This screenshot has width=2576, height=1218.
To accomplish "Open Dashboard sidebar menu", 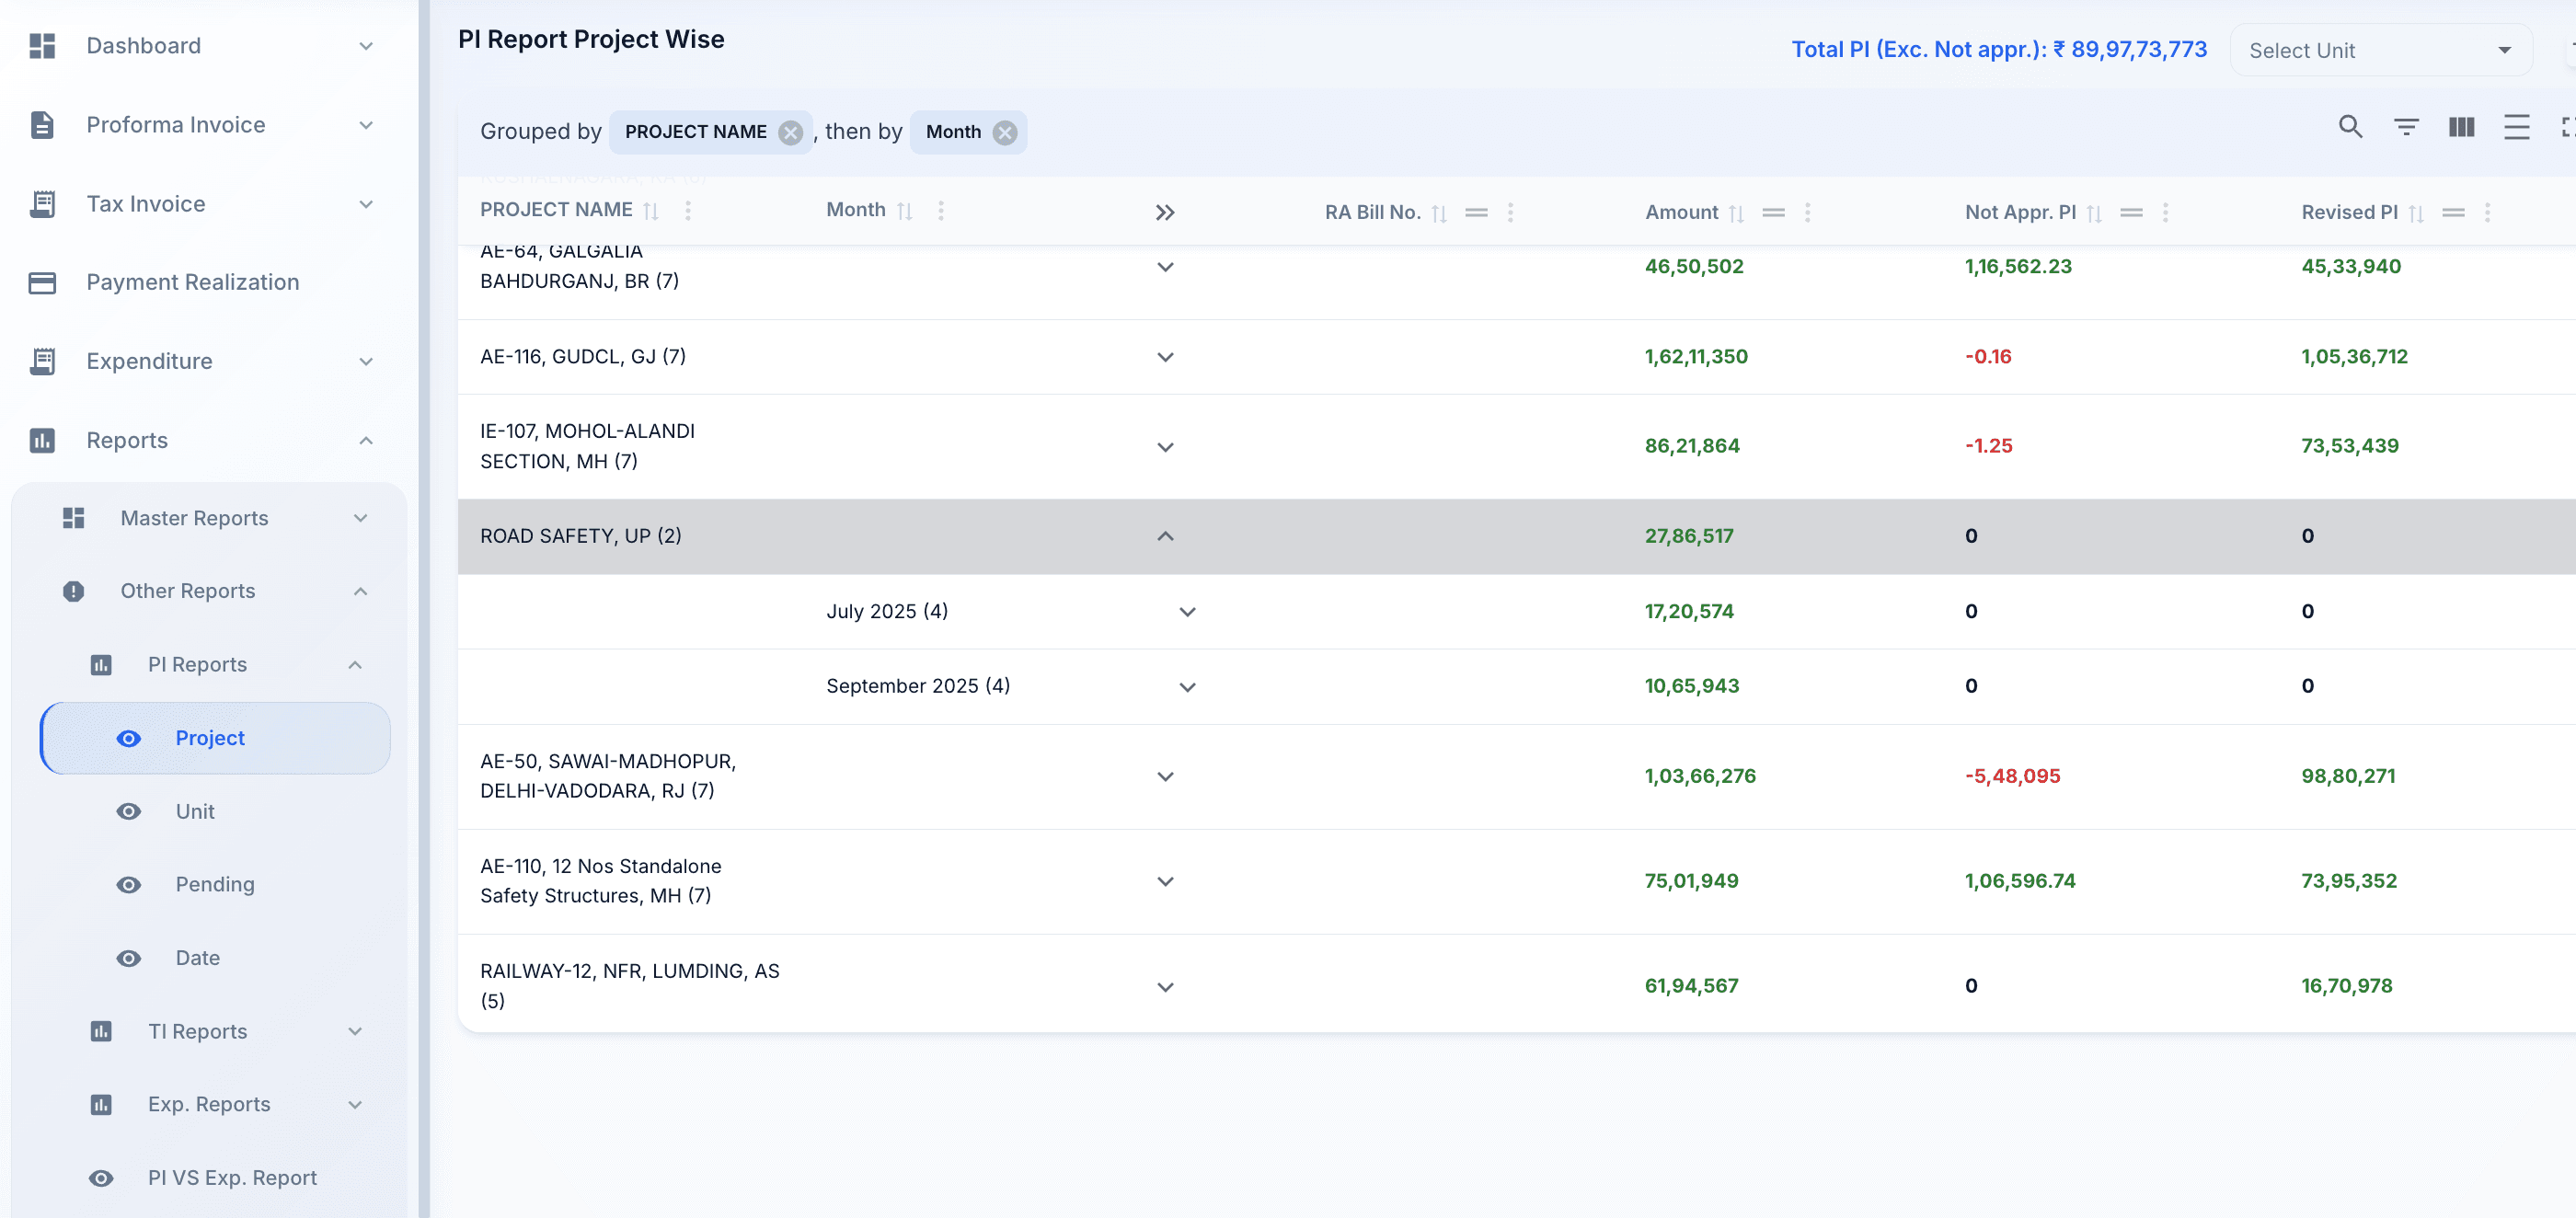I will pos(203,46).
